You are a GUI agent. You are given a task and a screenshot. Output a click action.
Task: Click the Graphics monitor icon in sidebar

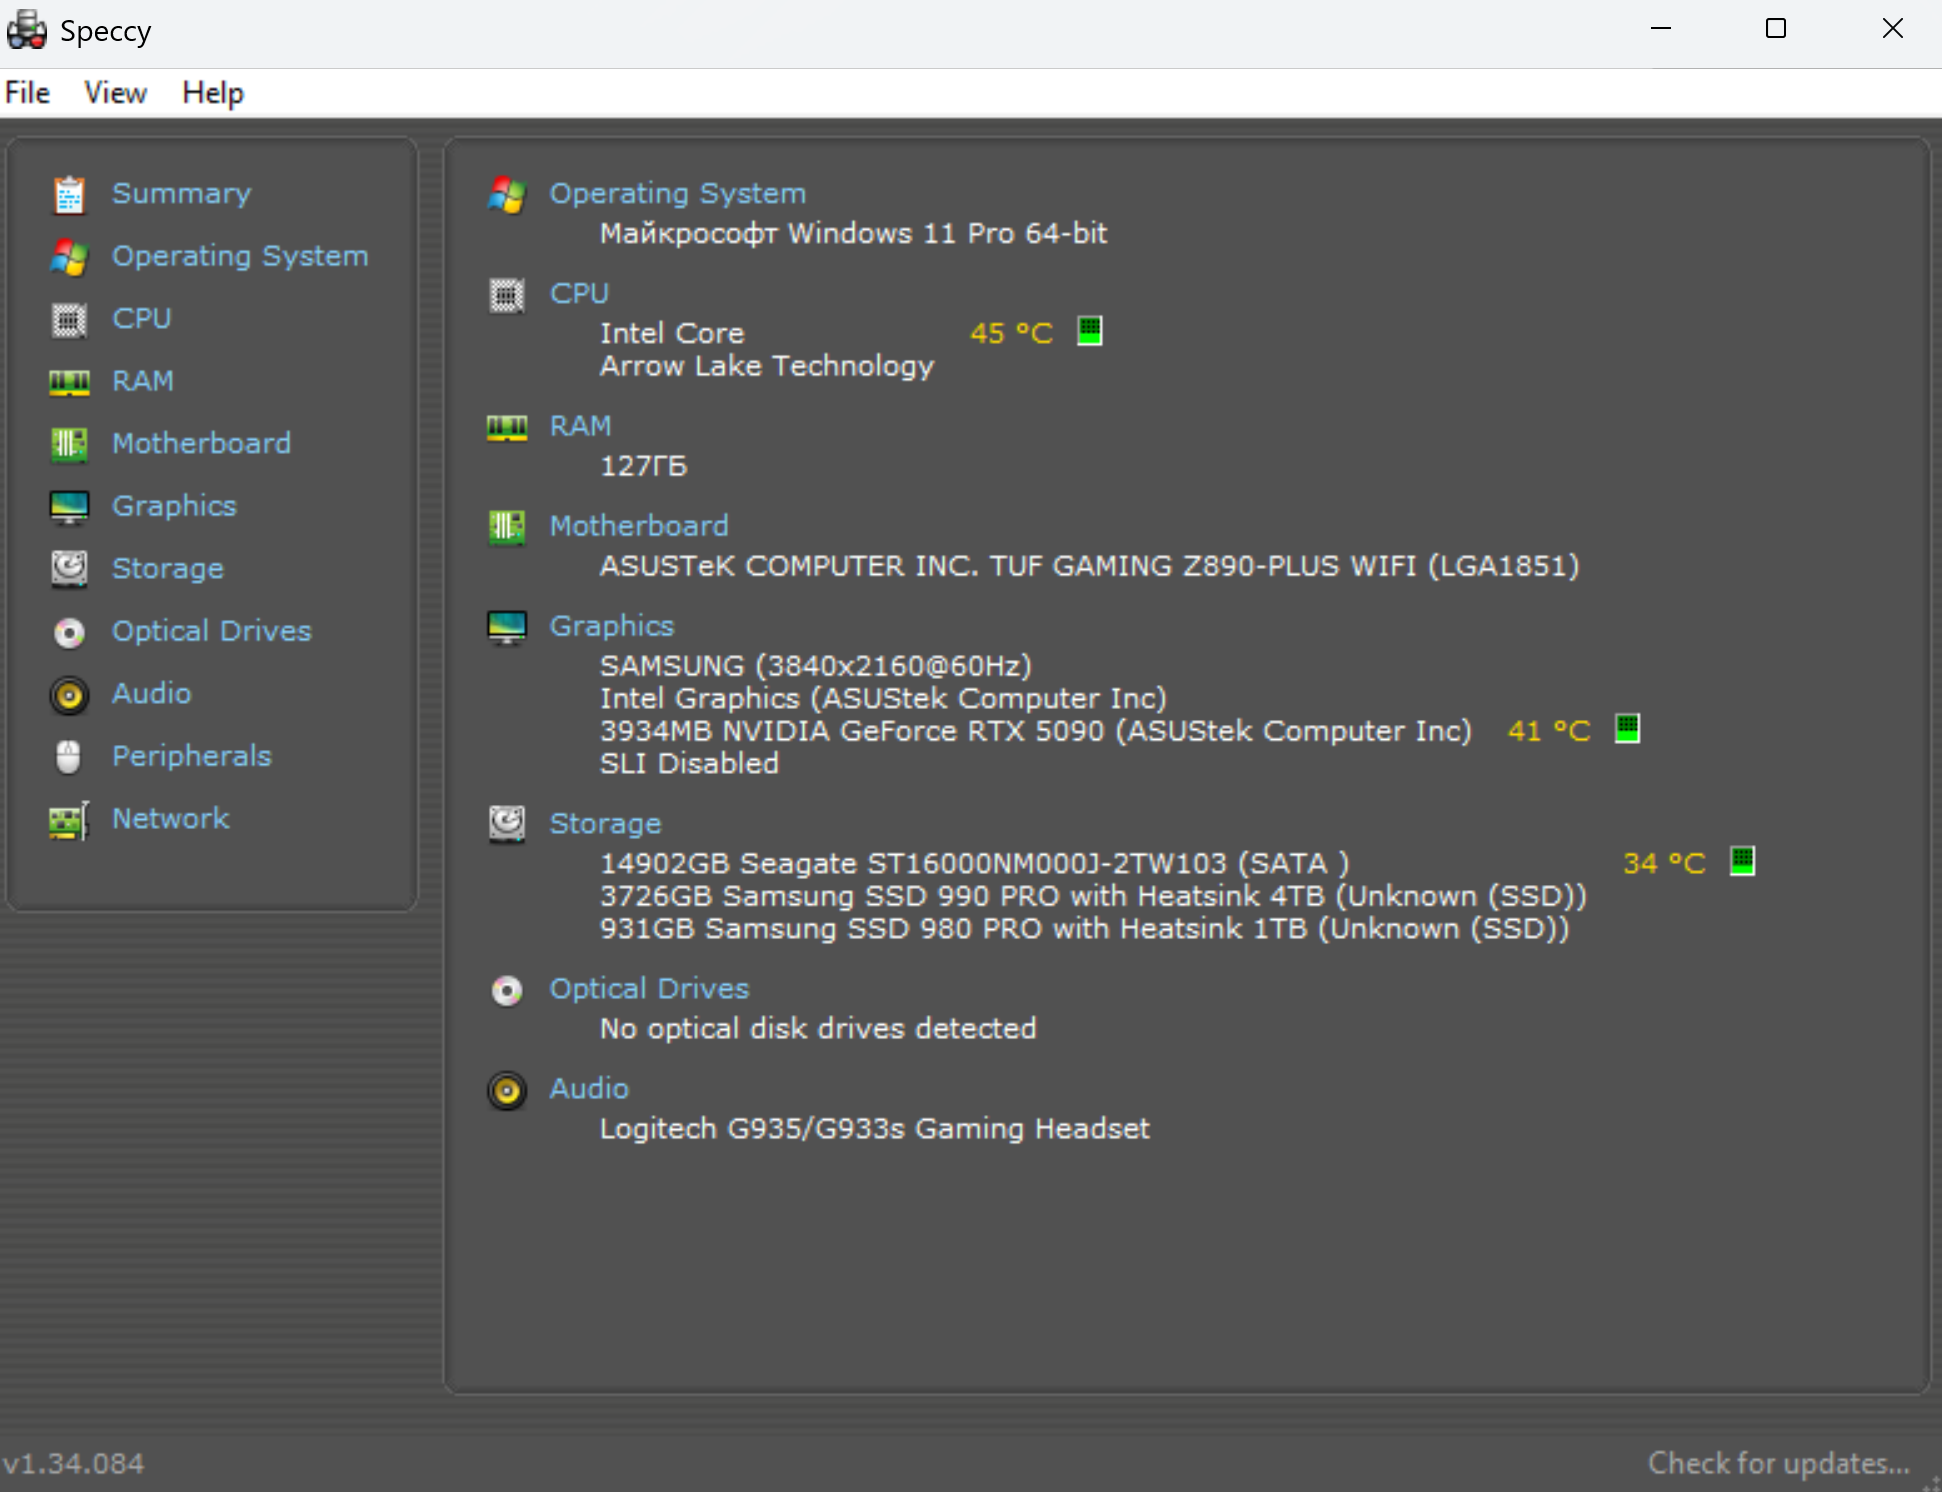69,507
